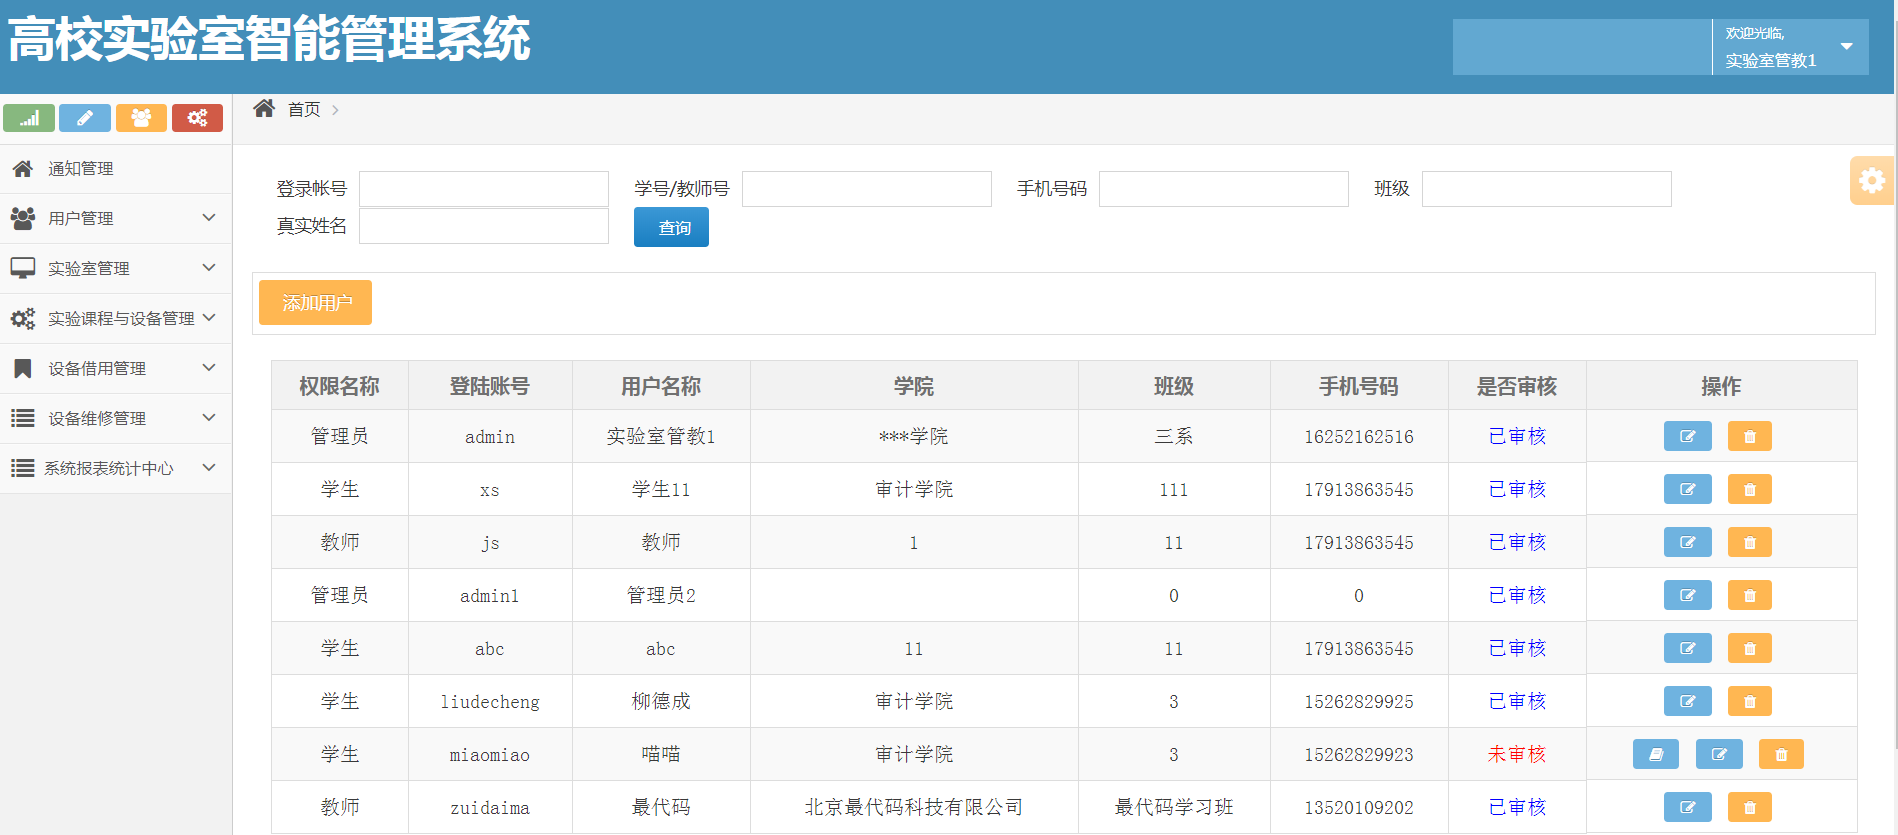Click the home icon in breadcrumb

(264, 109)
